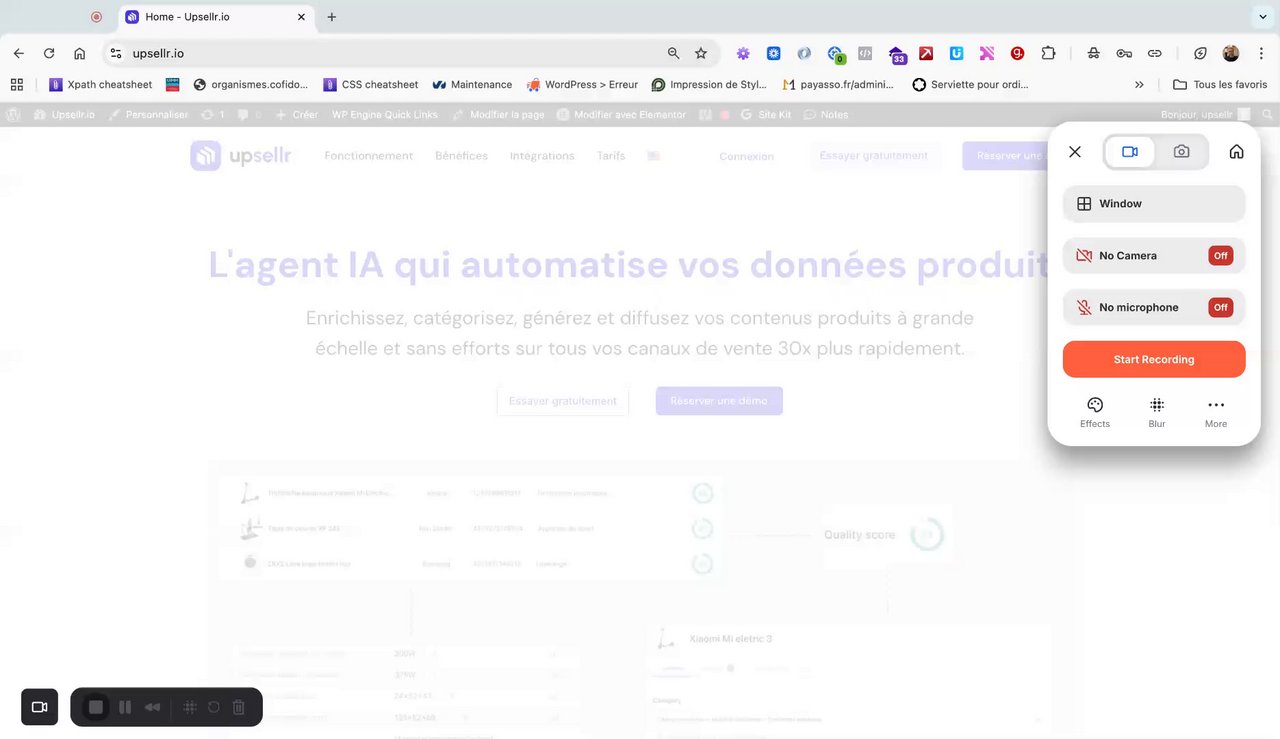Screen dimensions: 1280x739
Task: Click the pause button in recording toolbar
Action: pyautogui.click(x=125, y=707)
